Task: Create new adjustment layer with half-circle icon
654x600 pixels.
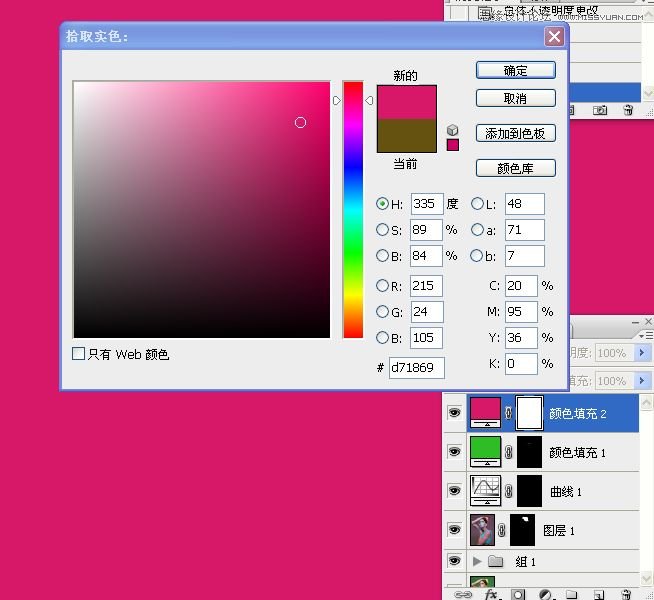Action: (x=544, y=595)
